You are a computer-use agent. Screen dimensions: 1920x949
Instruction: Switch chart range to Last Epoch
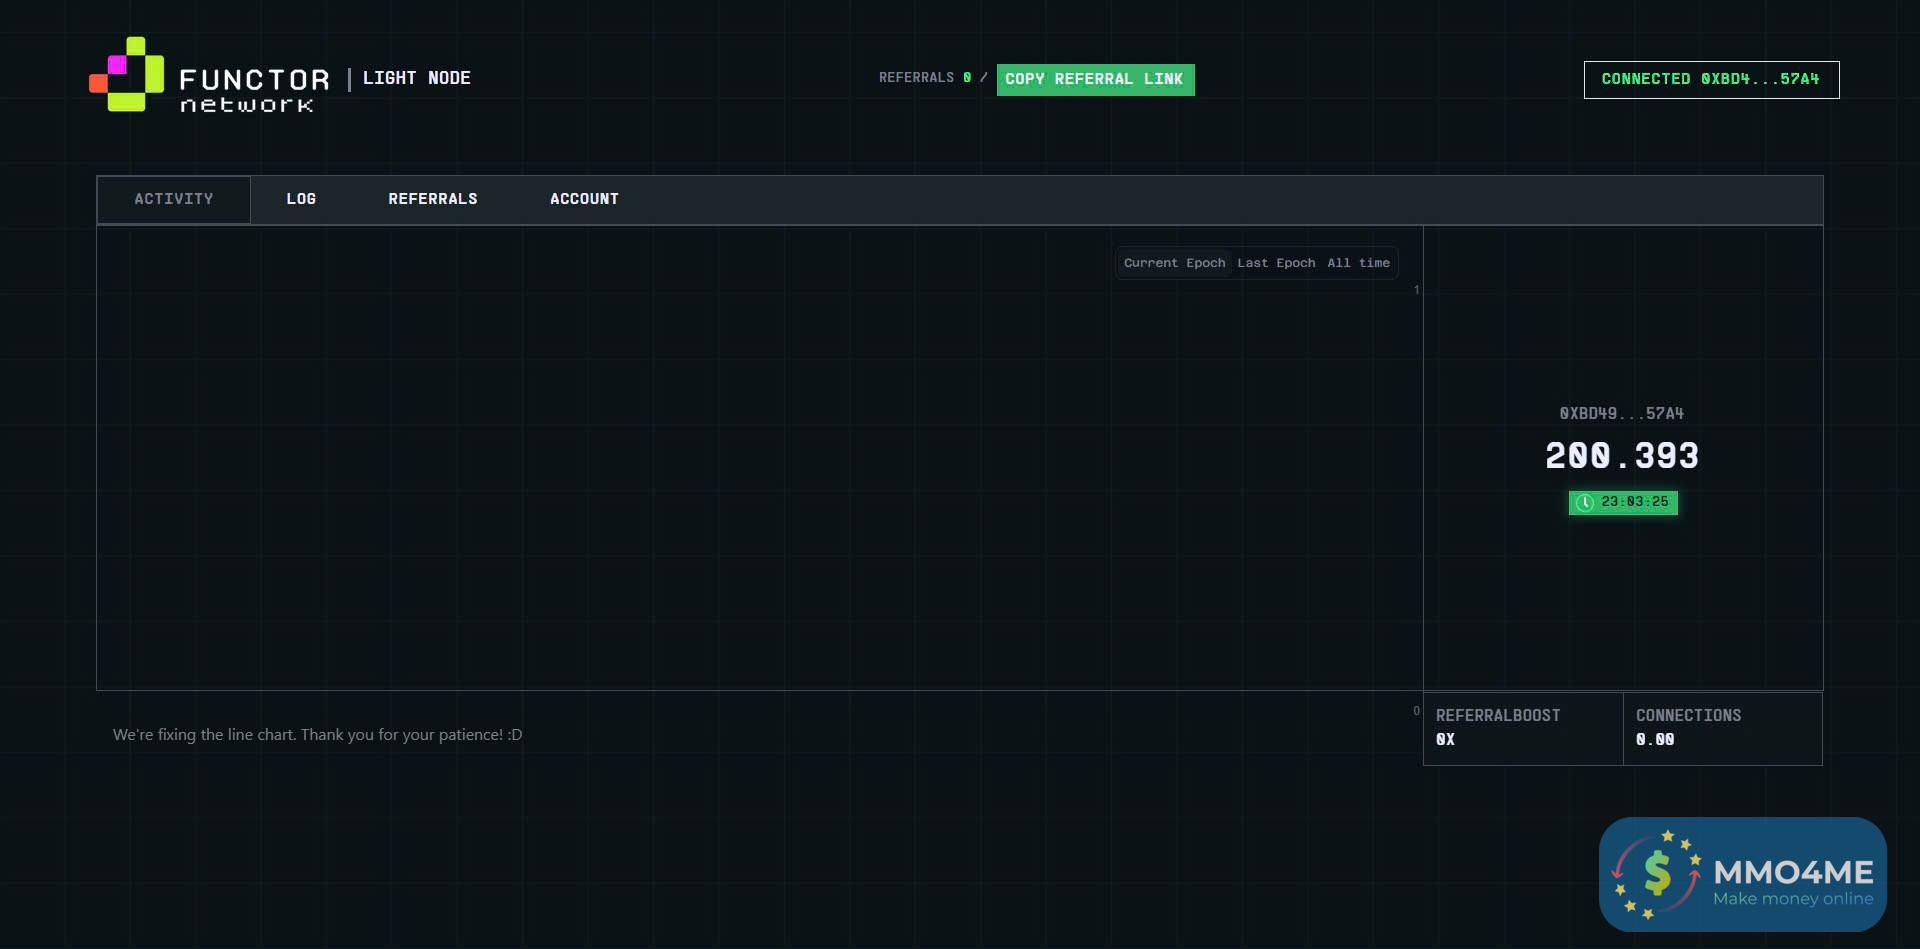tap(1276, 263)
